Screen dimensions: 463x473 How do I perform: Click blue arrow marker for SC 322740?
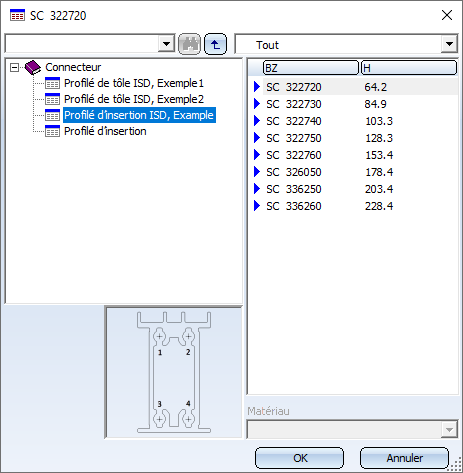(257, 121)
